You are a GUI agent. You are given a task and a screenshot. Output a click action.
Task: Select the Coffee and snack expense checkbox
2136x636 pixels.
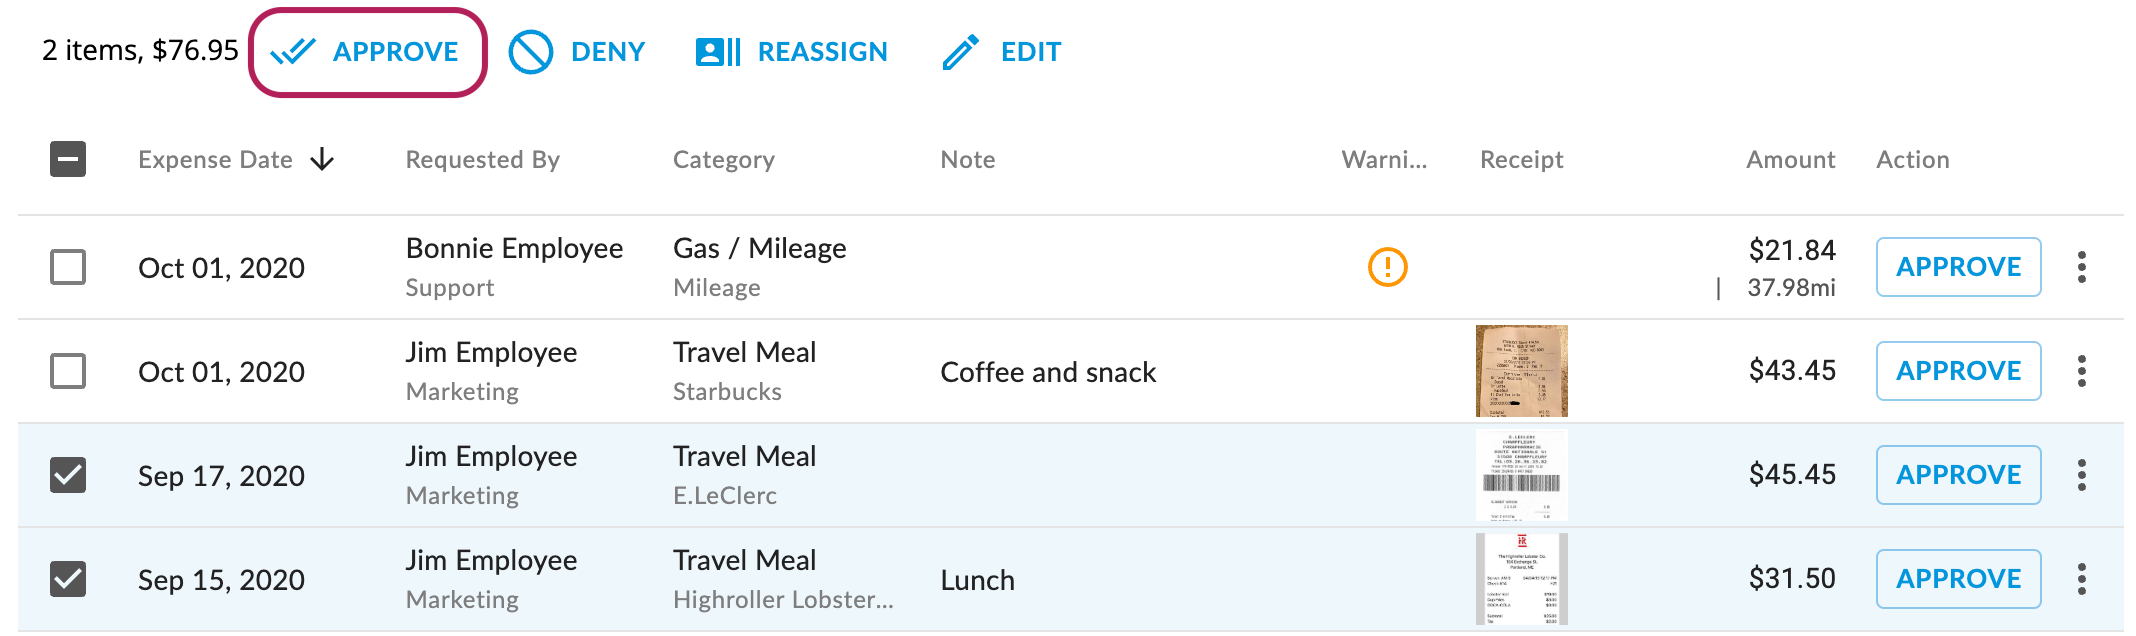(67, 371)
